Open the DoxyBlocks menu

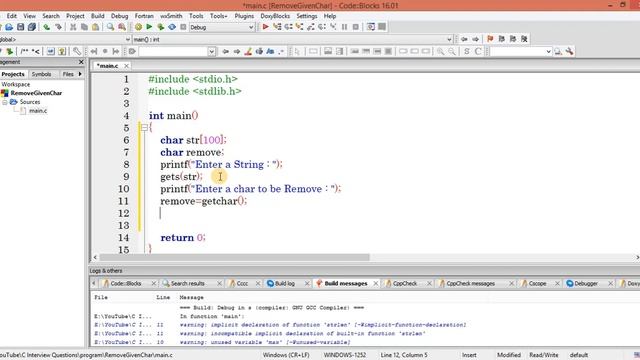[x=275, y=16]
